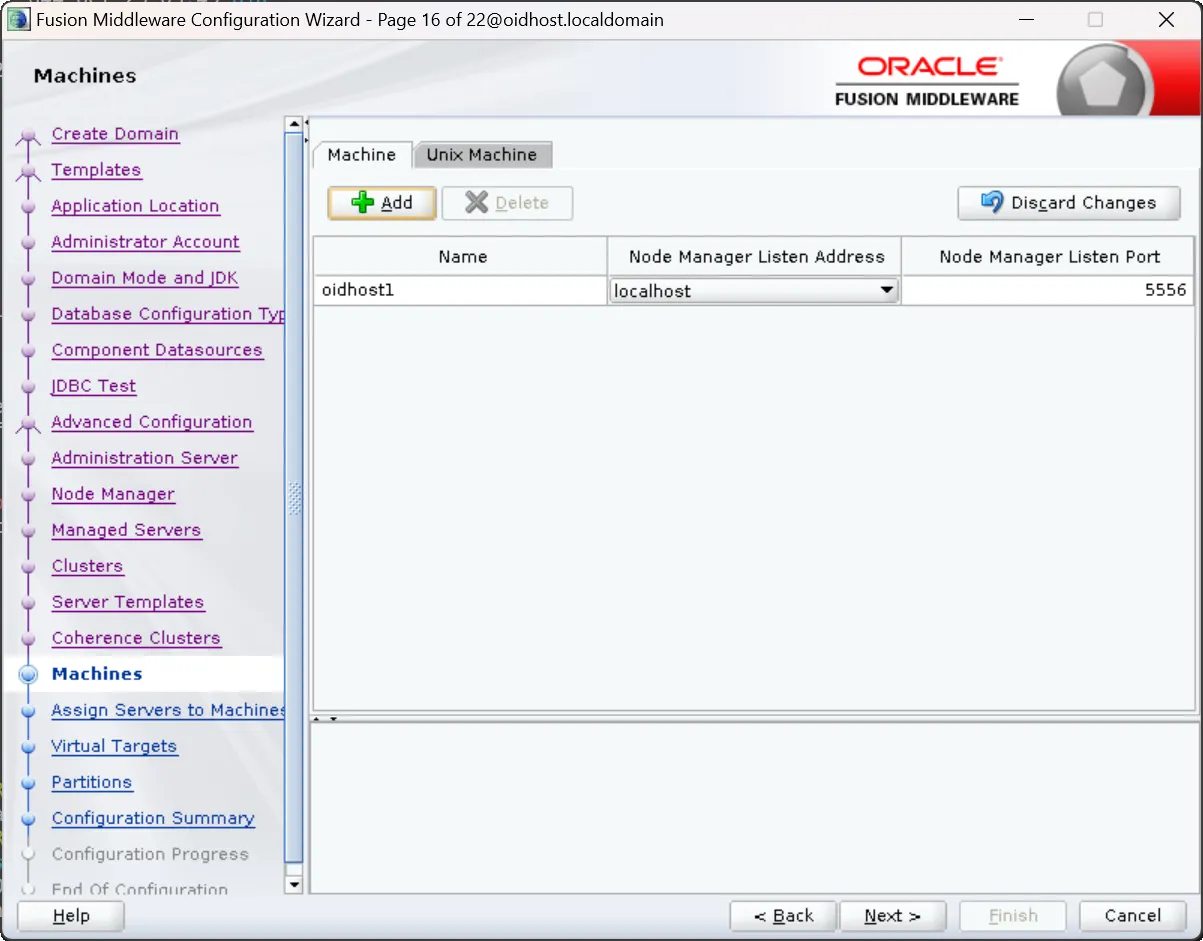This screenshot has width=1203, height=941.
Task: Go Back to the previous page
Action: (x=783, y=916)
